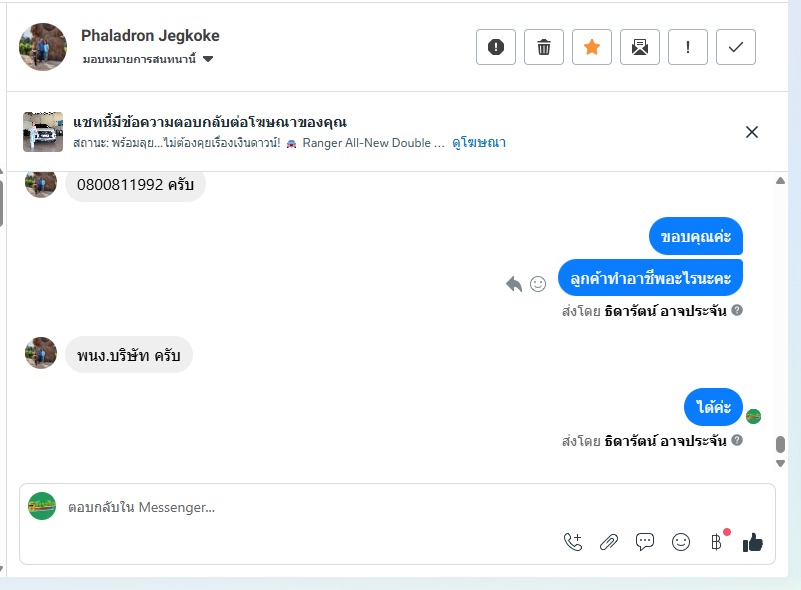
Task: Send a thumbs up like
Action: tap(752, 542)
